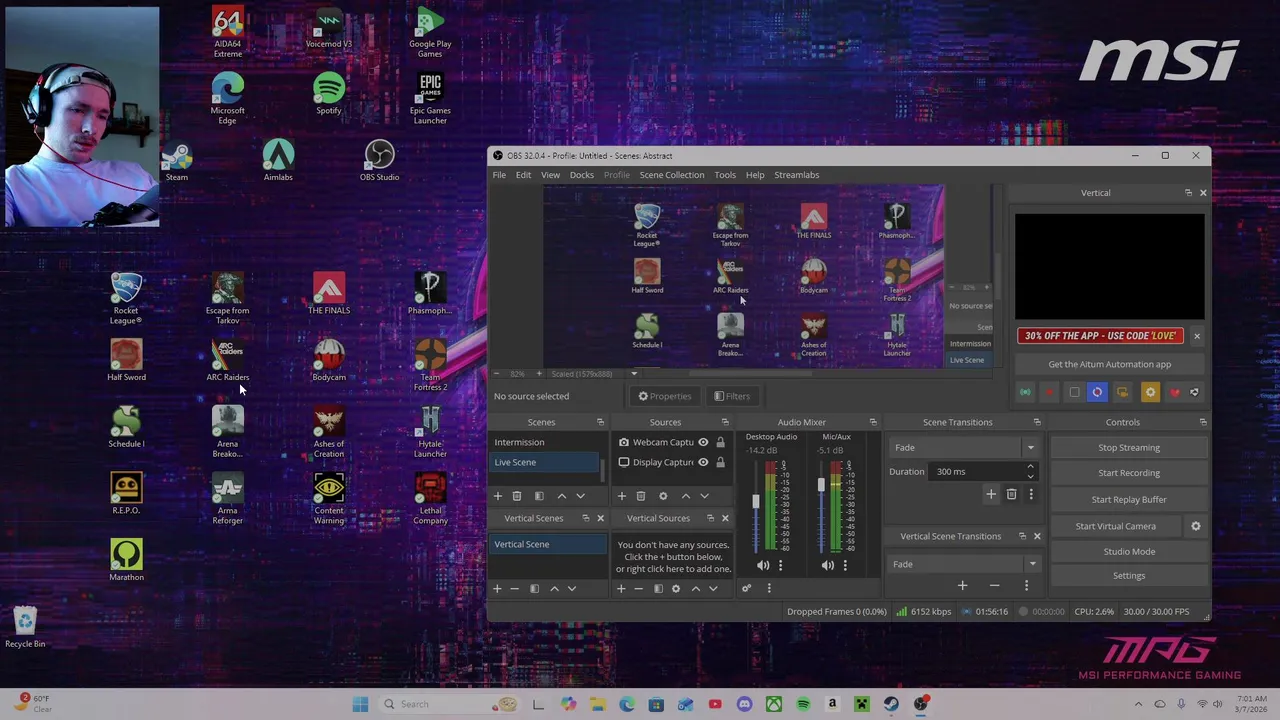Toggle Start Virtual Camera button
This screenshot has width=1280, height=720.
[x=1115, y=525]
